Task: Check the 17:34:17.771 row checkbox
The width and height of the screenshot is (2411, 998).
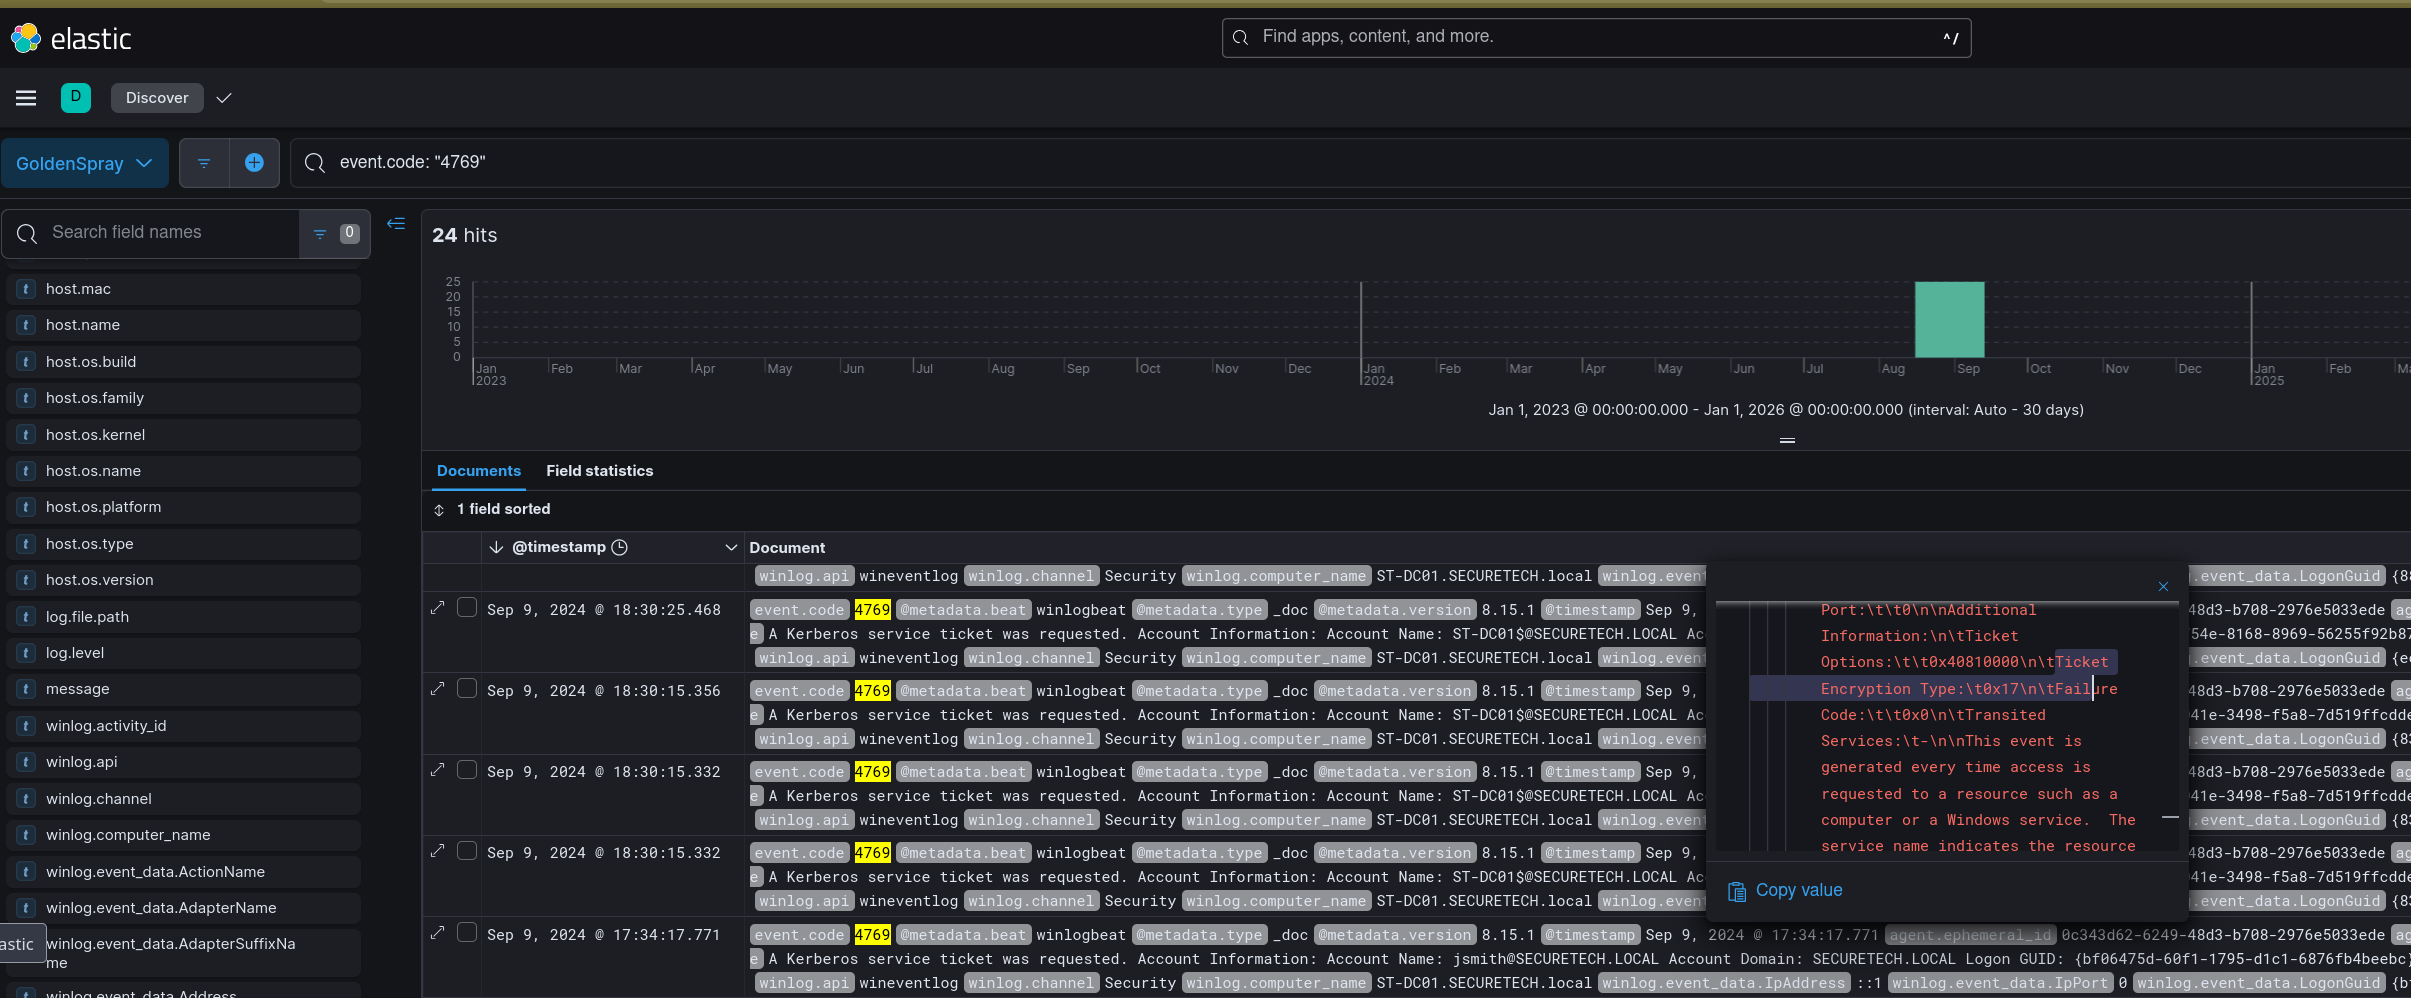Action: [x=467, y=933]
